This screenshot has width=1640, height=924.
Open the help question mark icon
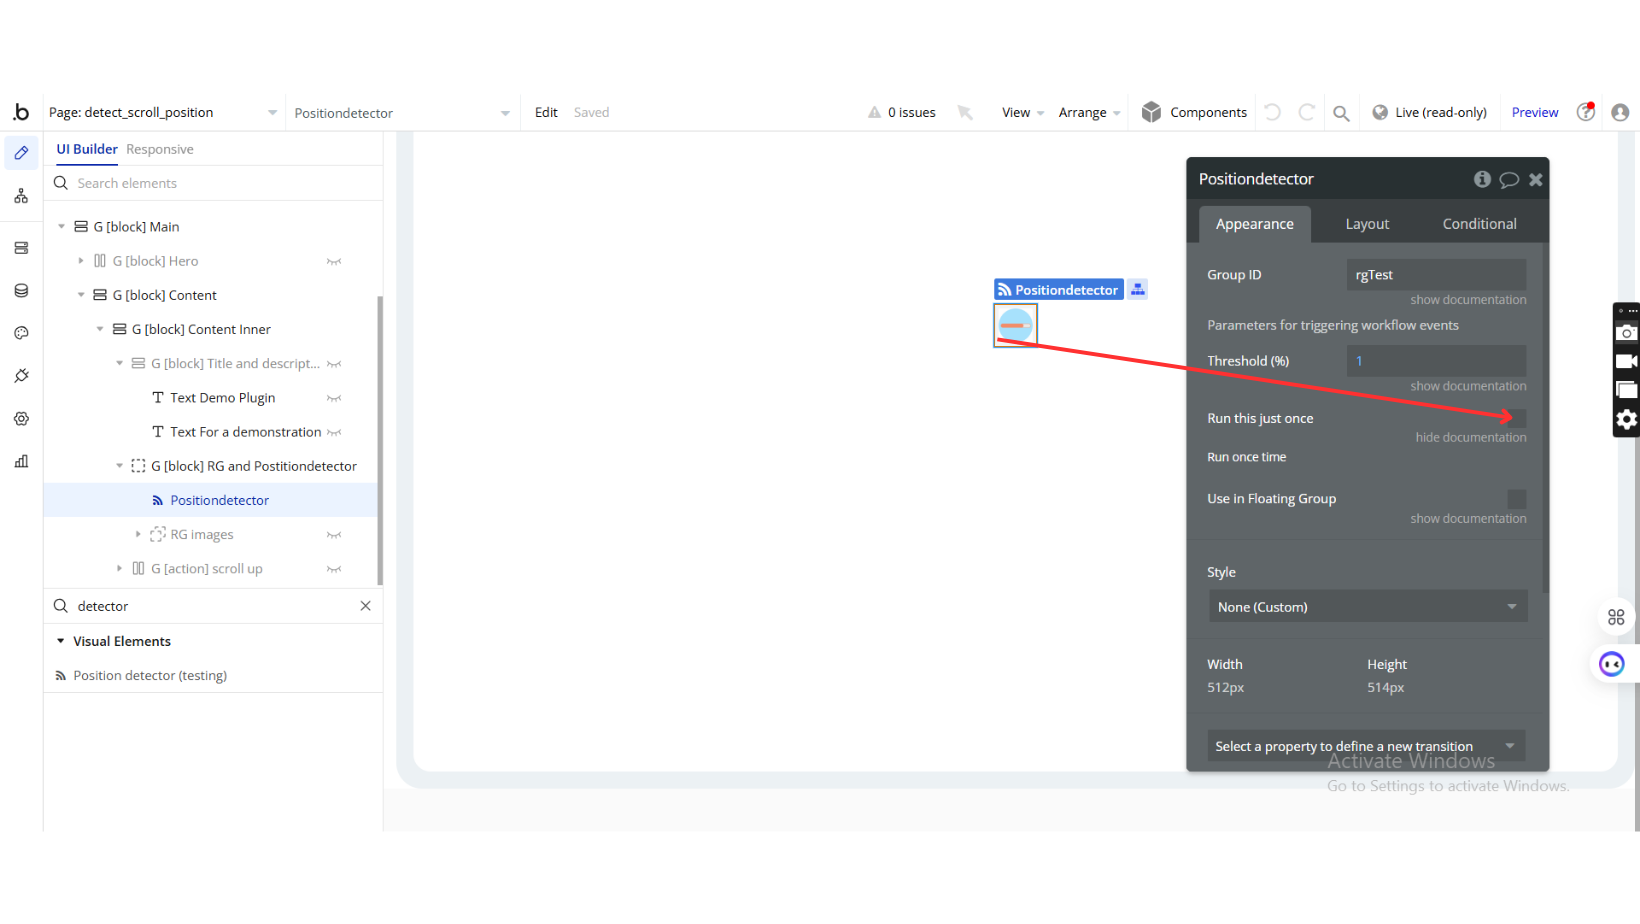1586,112
